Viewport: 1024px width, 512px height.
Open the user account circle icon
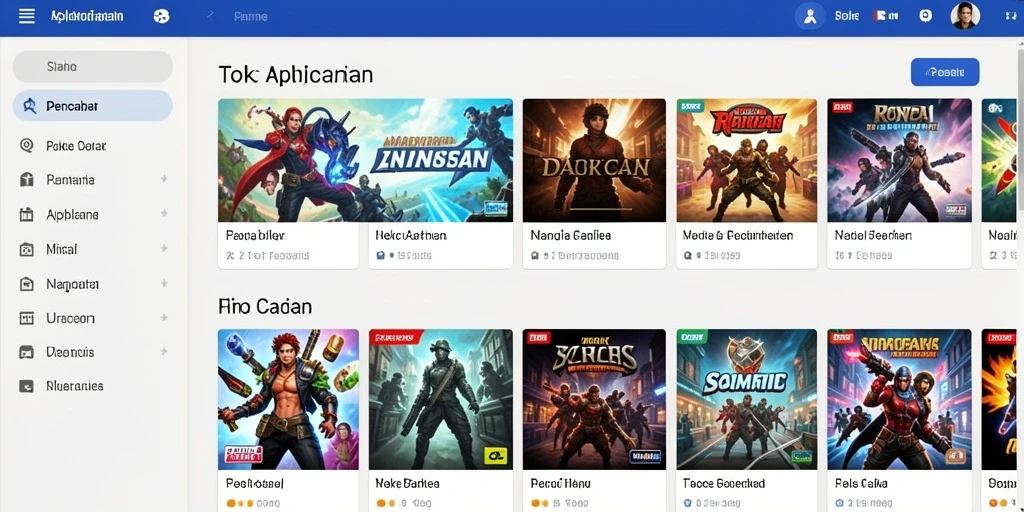(x=810, y=16)
